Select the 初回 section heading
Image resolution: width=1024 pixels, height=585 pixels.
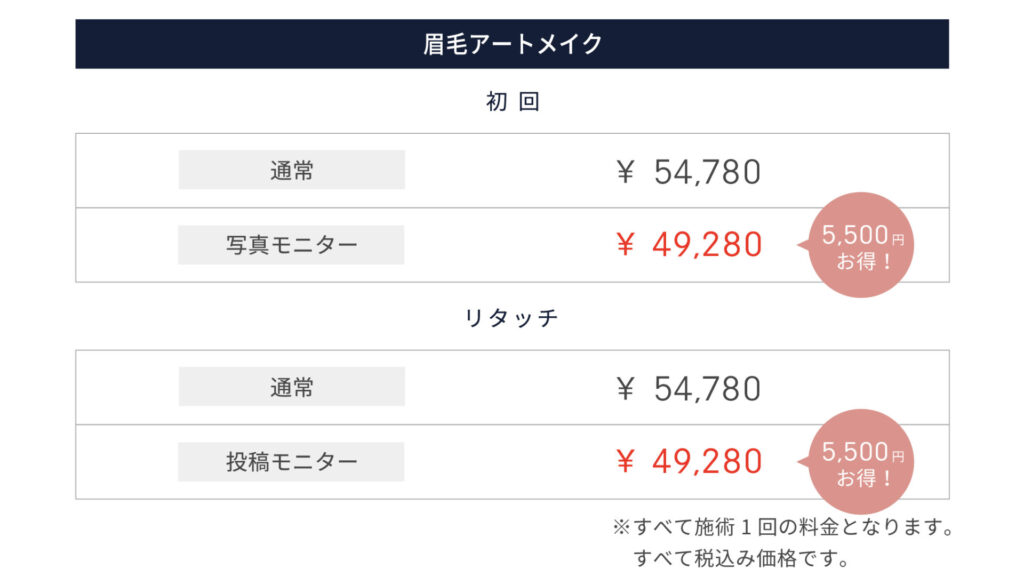pyautogui.click(x=512, y=102)
